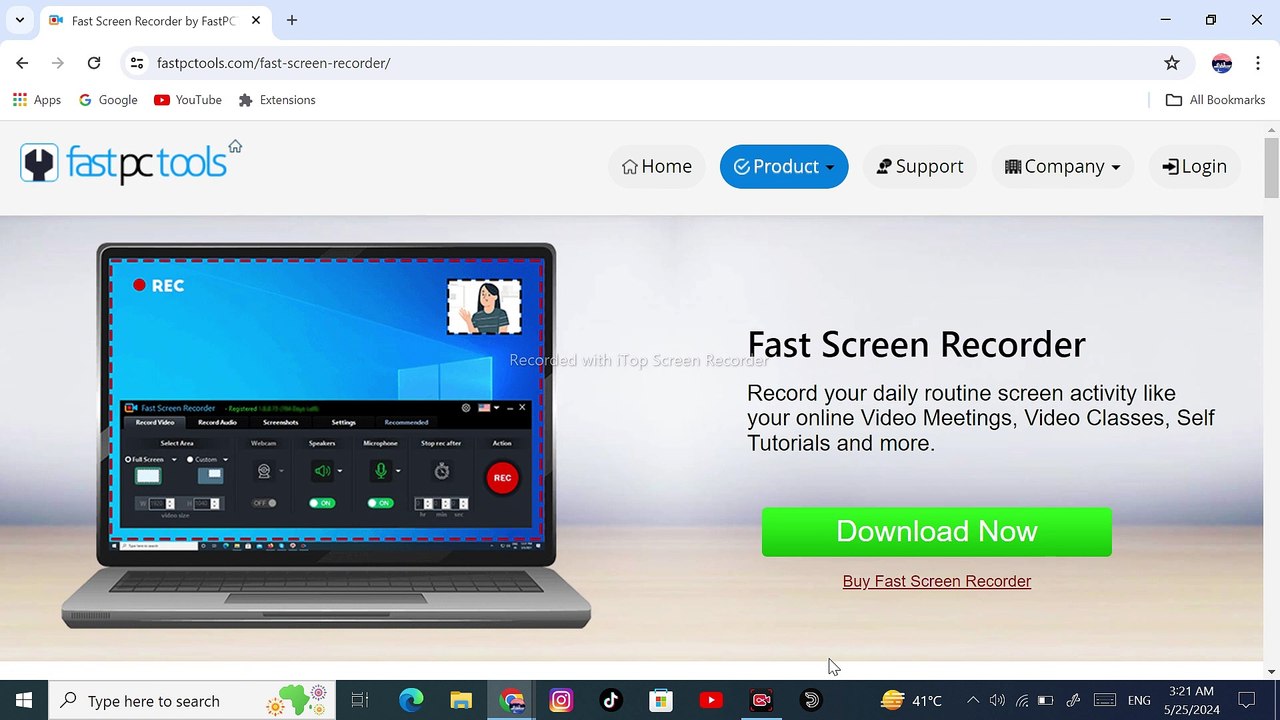Follow the Buy Fast Screen Recorder link
1280x720 pixels.
point(937,581)
